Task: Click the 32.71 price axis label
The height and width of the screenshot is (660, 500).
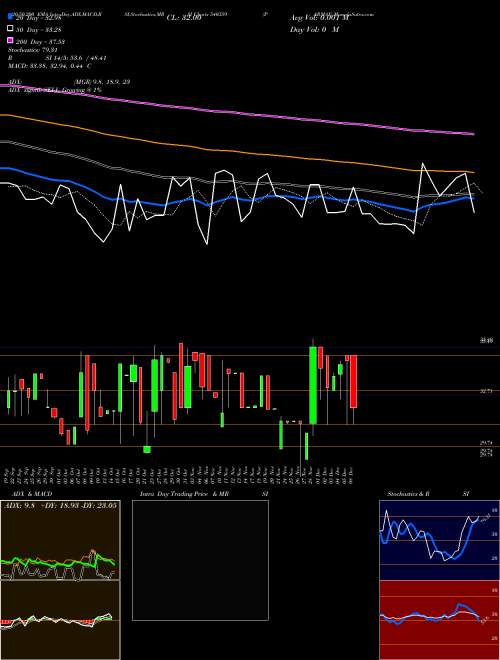Action: tap(486, 391)
